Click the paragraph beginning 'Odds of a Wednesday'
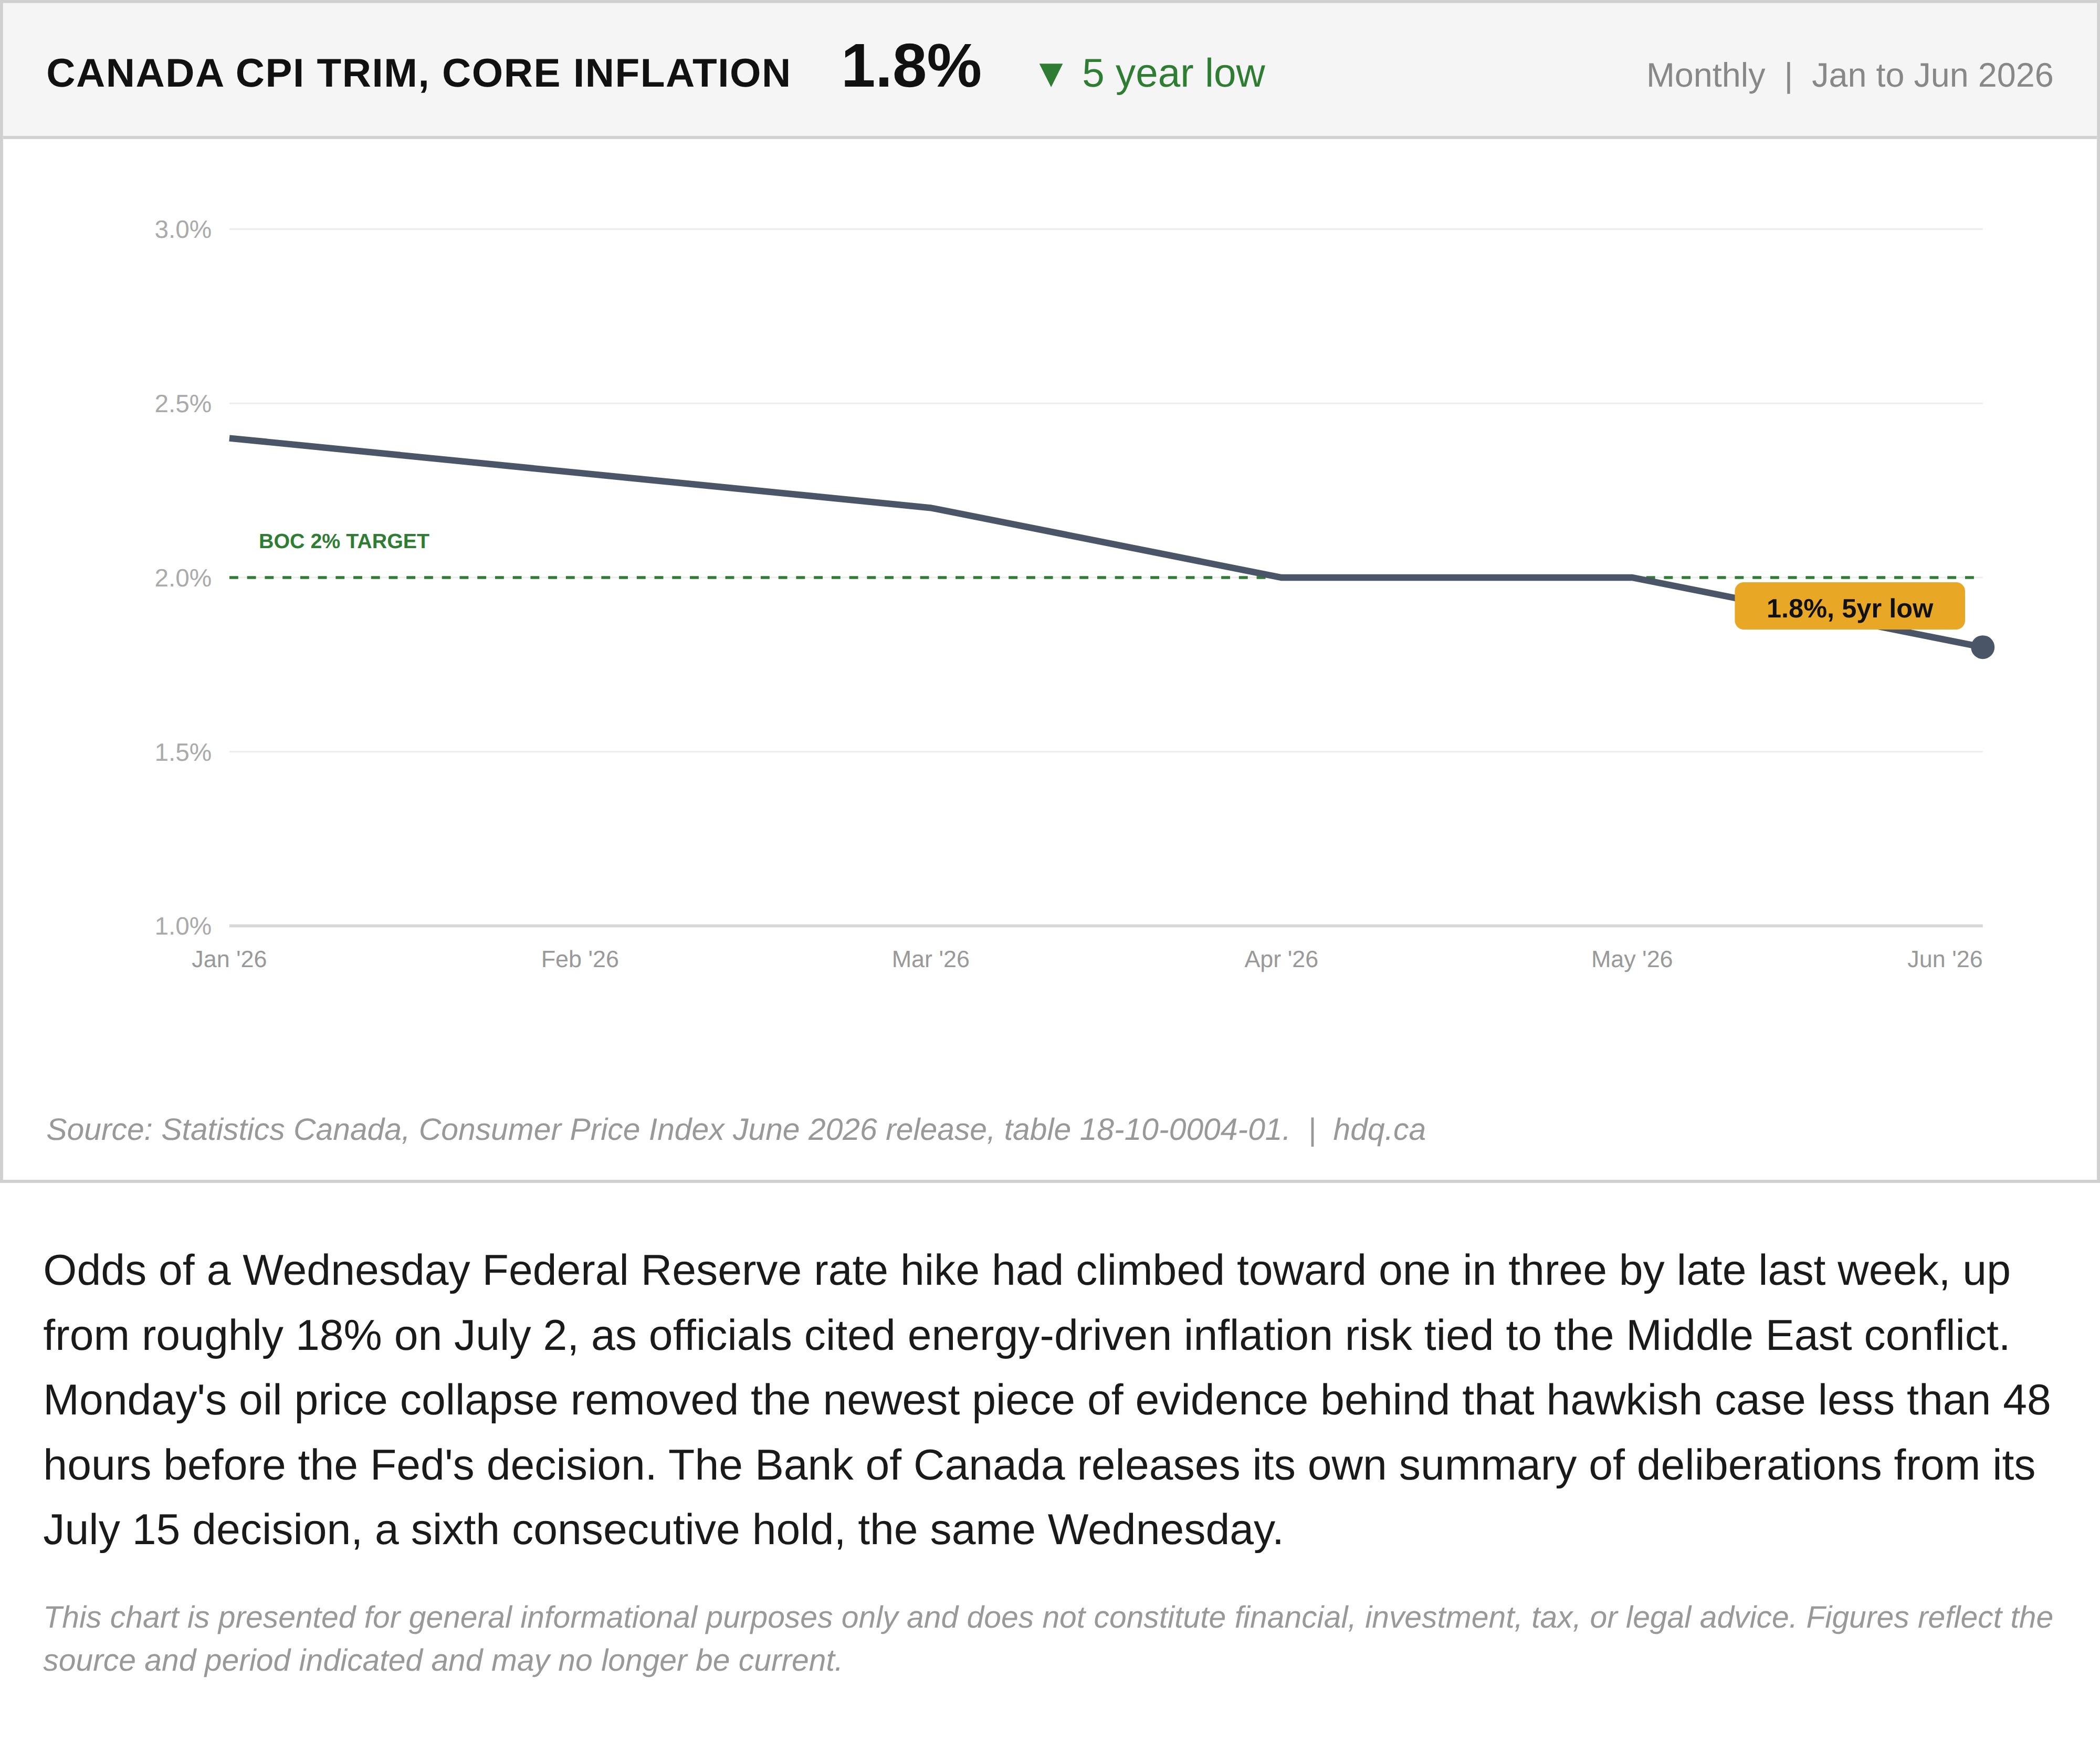This screenshot has height=1751, width=2100. point(1047,1400)
